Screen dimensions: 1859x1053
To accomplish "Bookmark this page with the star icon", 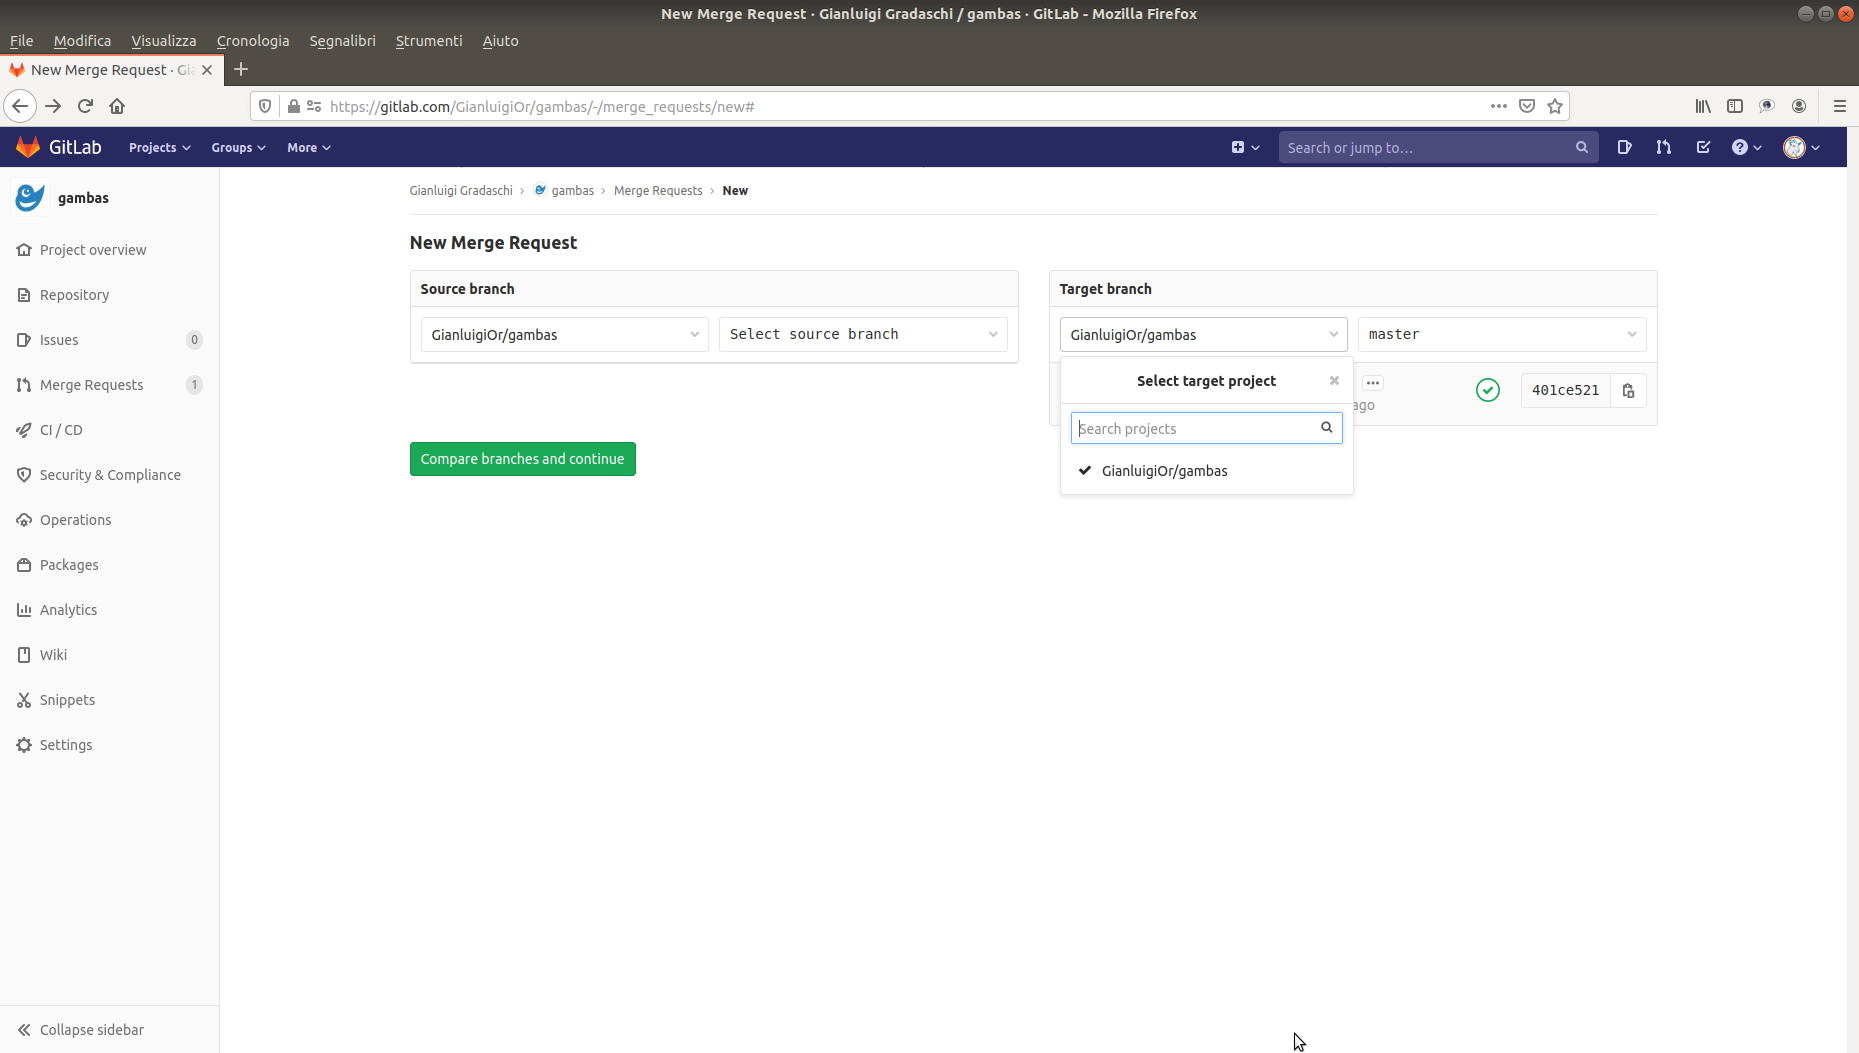I will (1555, 106).
